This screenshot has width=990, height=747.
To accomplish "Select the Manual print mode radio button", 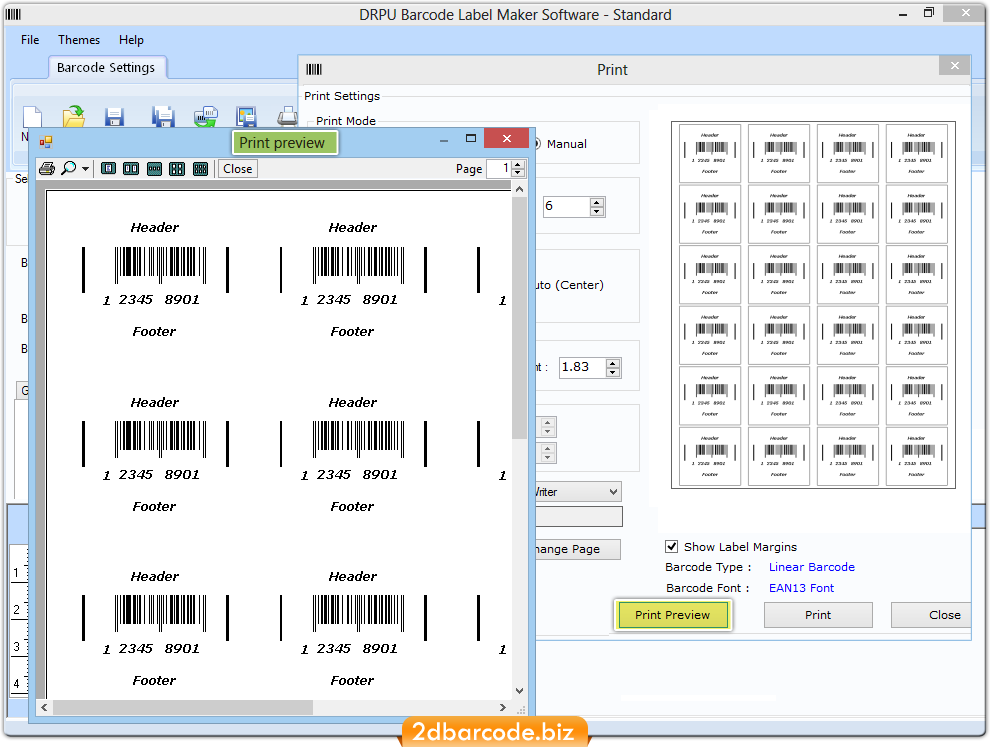I will (x=537, y=144).
